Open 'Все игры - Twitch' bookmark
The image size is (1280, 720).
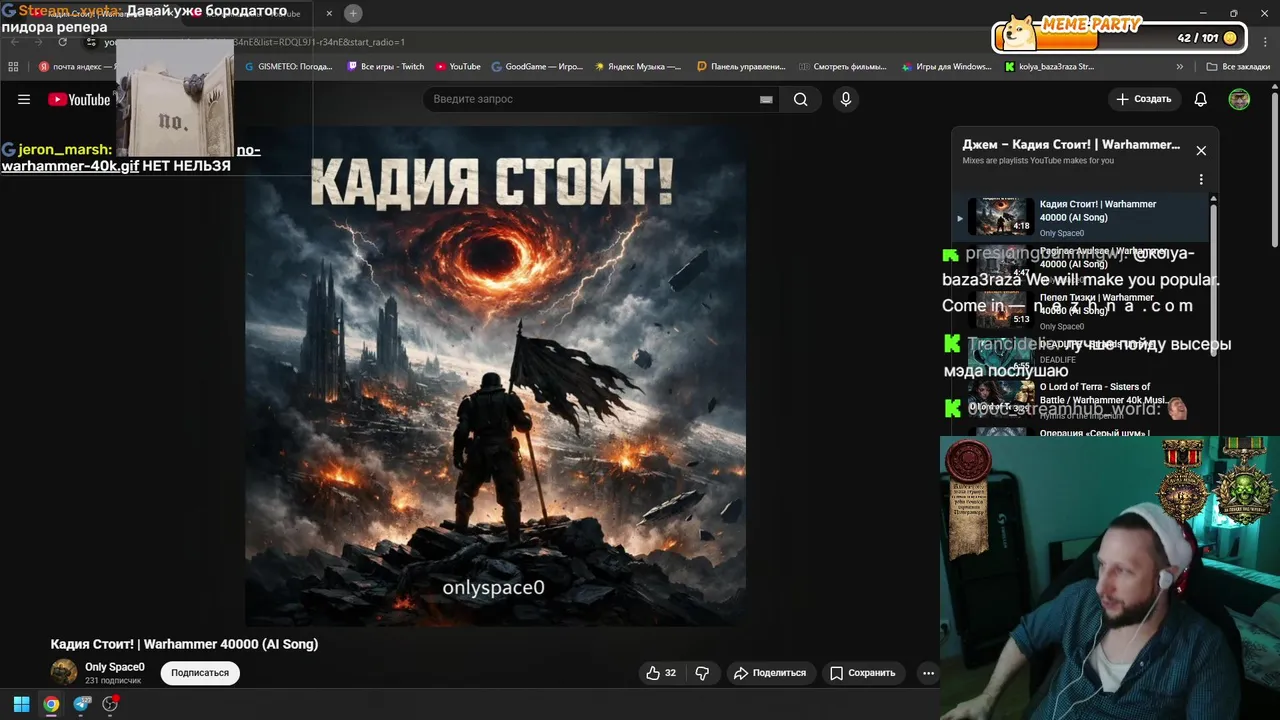pos(386,67)
